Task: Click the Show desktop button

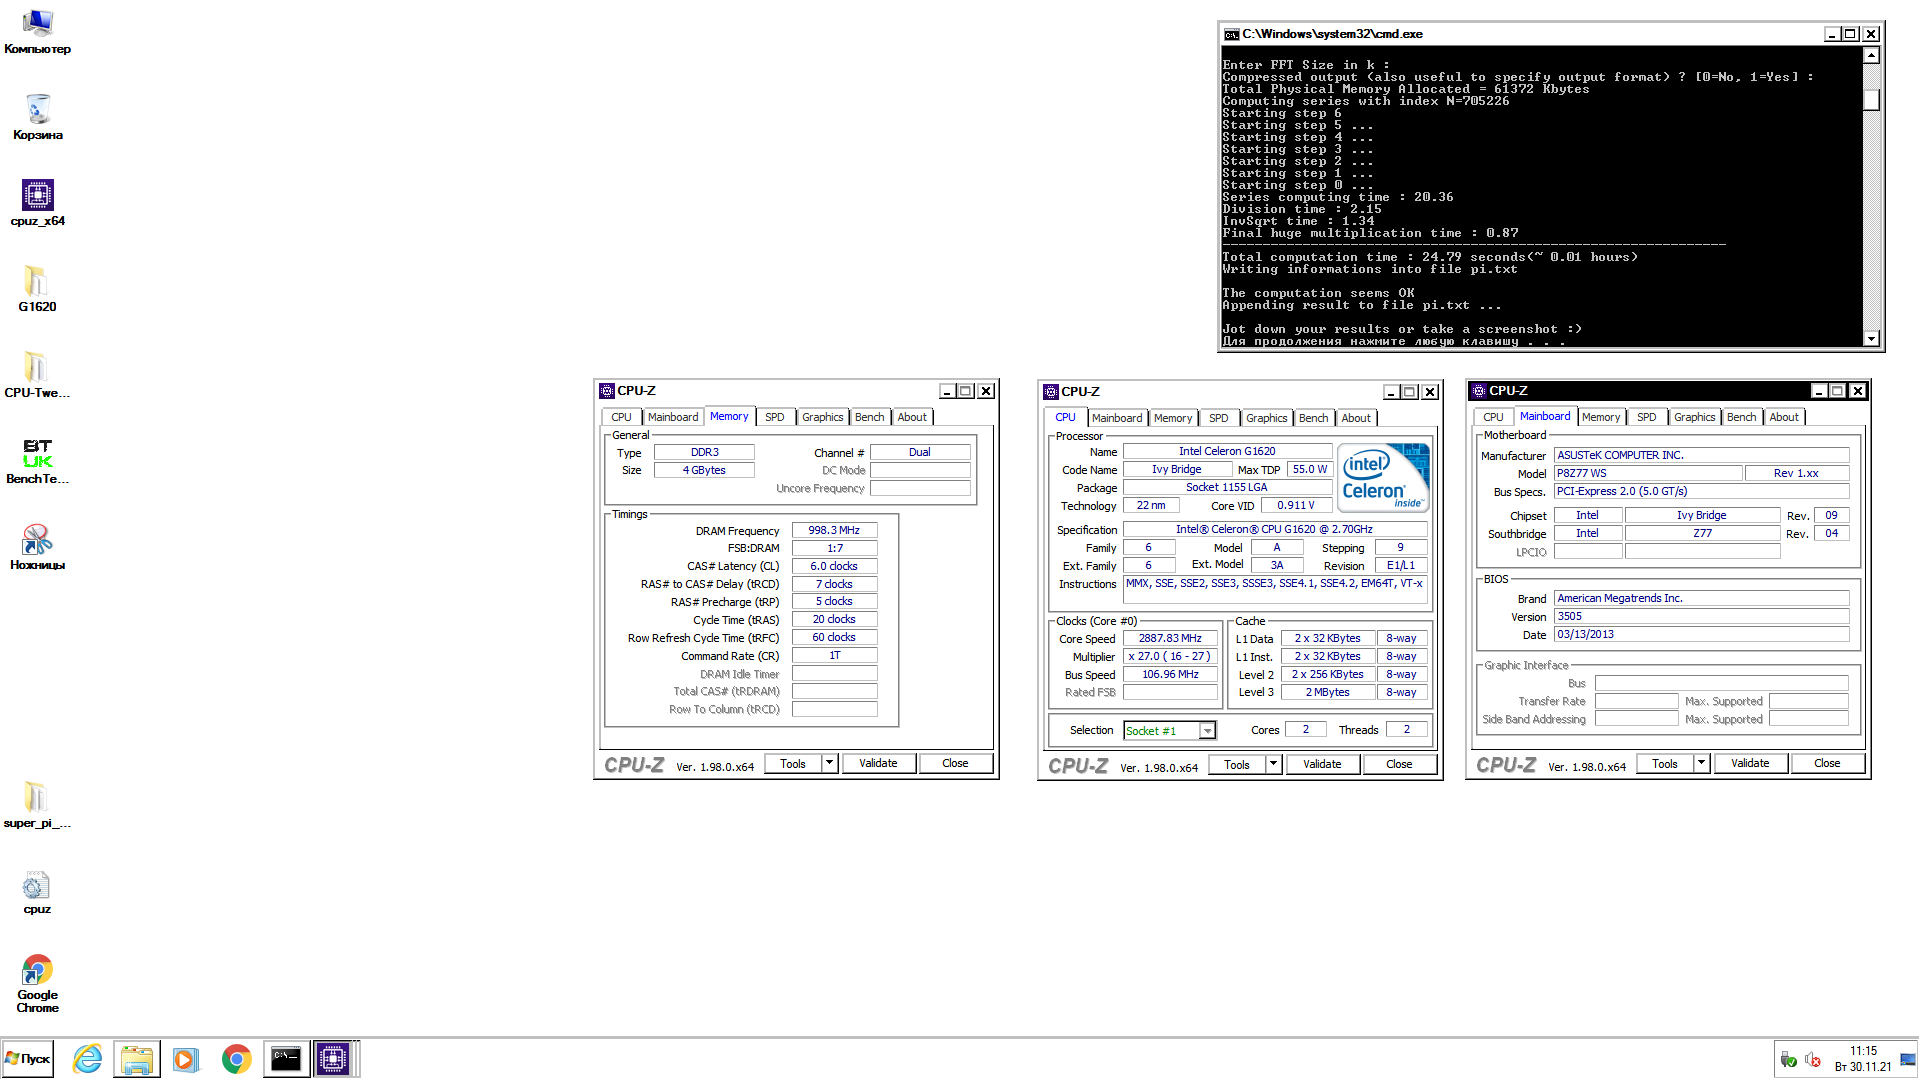Action: [1909, 1059]
